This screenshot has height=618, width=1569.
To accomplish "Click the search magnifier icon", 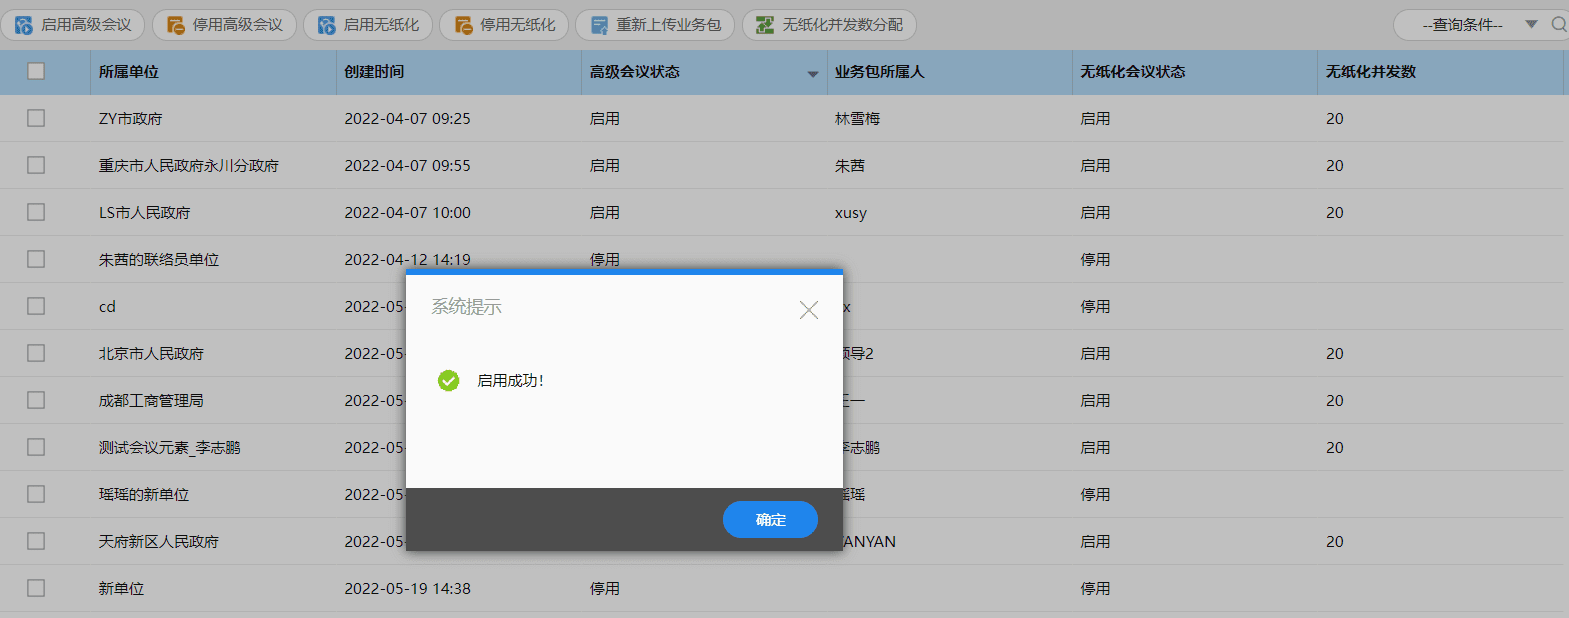I will (x=1559, y=24).
